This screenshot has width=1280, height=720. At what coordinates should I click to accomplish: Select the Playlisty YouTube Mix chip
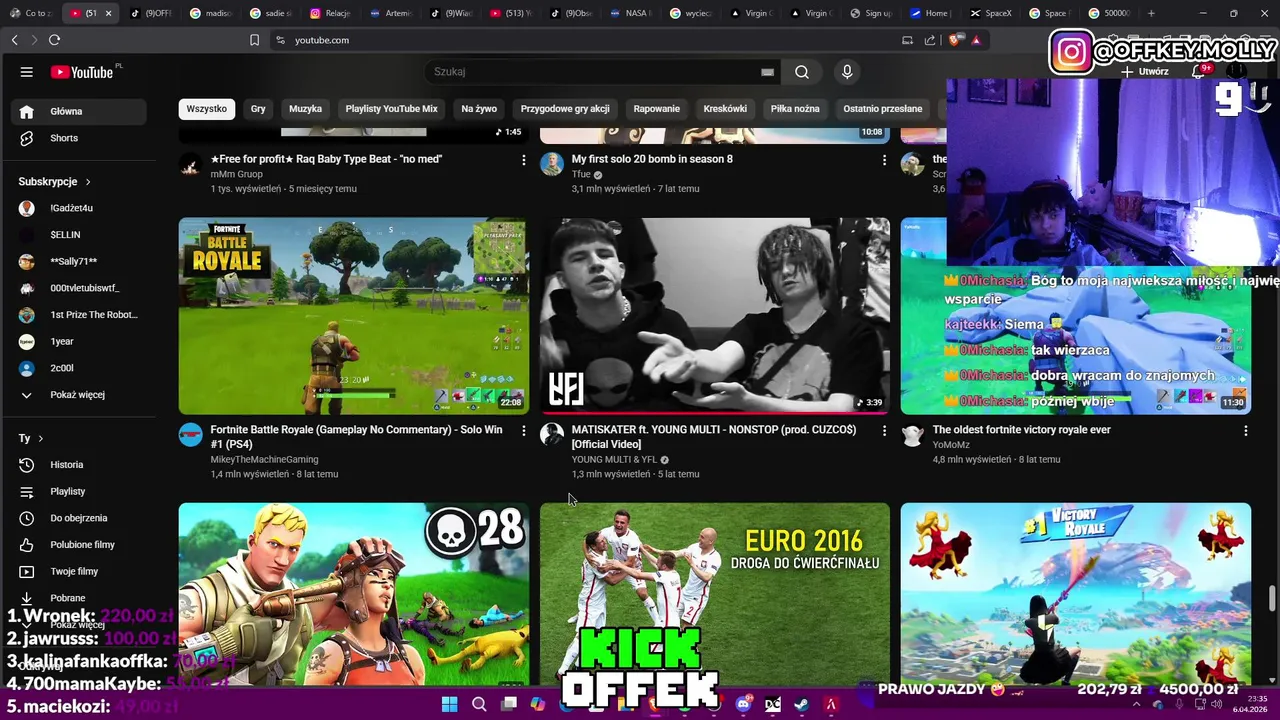[x=391, y=109]
